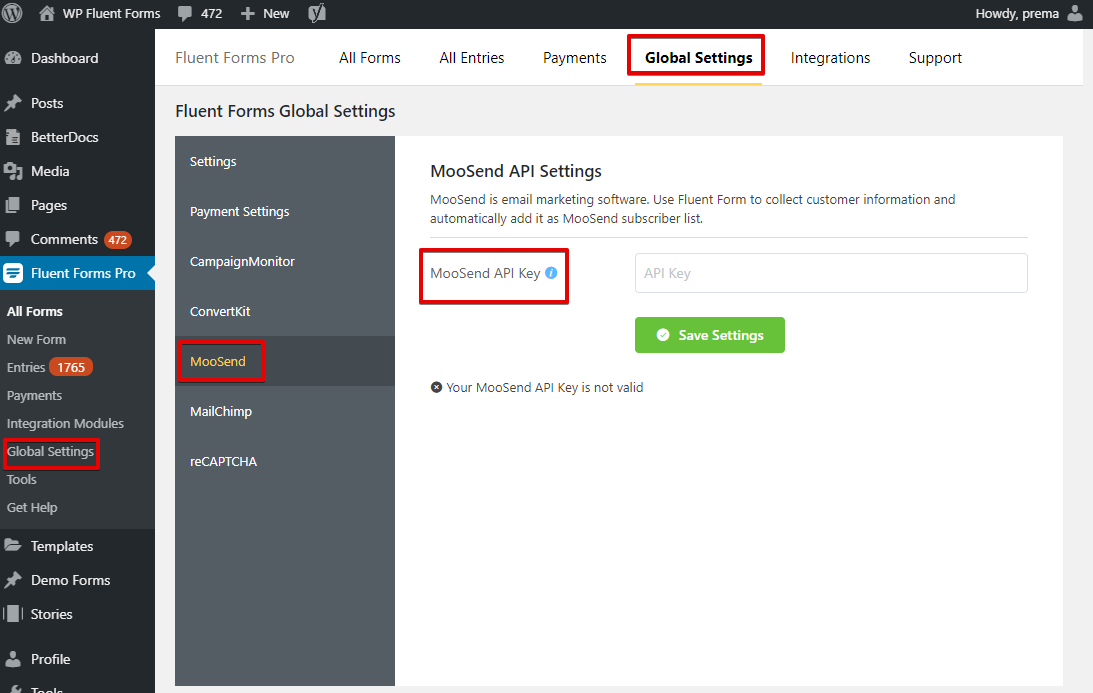Image resolution: width=1093 pixels, height=693 pixels.
Task: Open Posts in WordPress sidebar
Action: [x=47, y=103]
